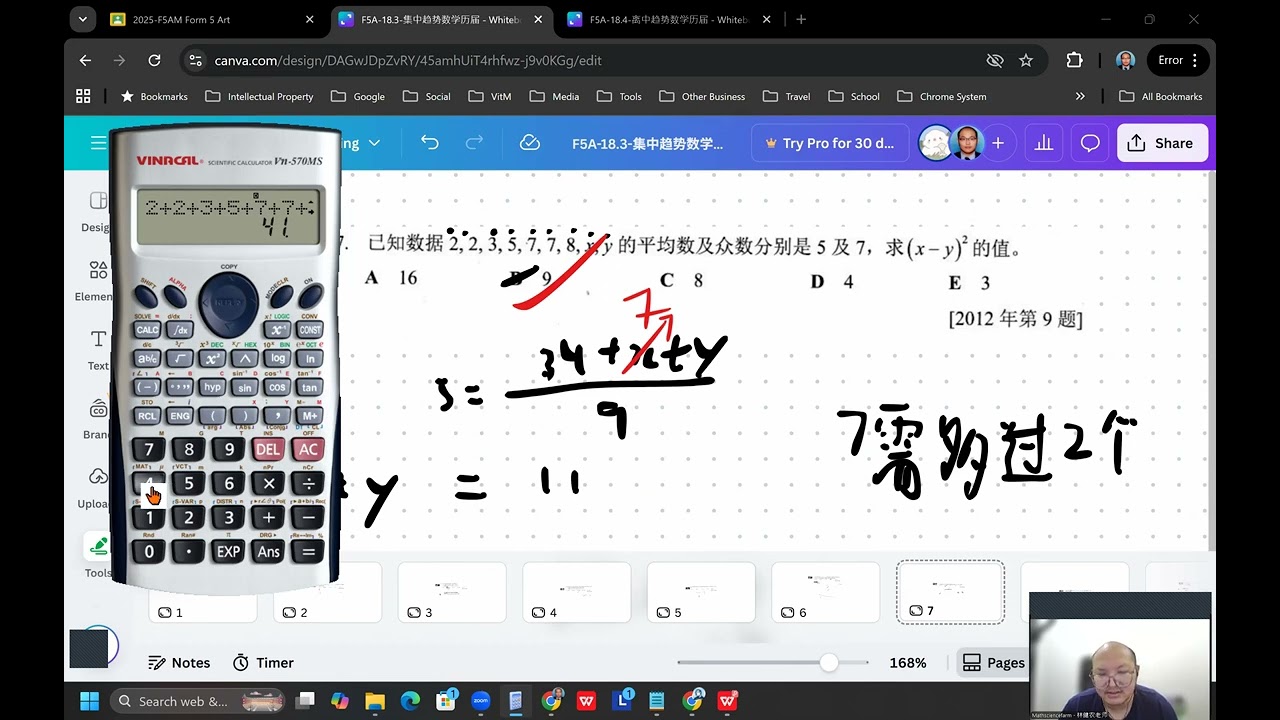
Task: Click the calculator AC key
Action: pyautogui.click(x=308, y=449)
